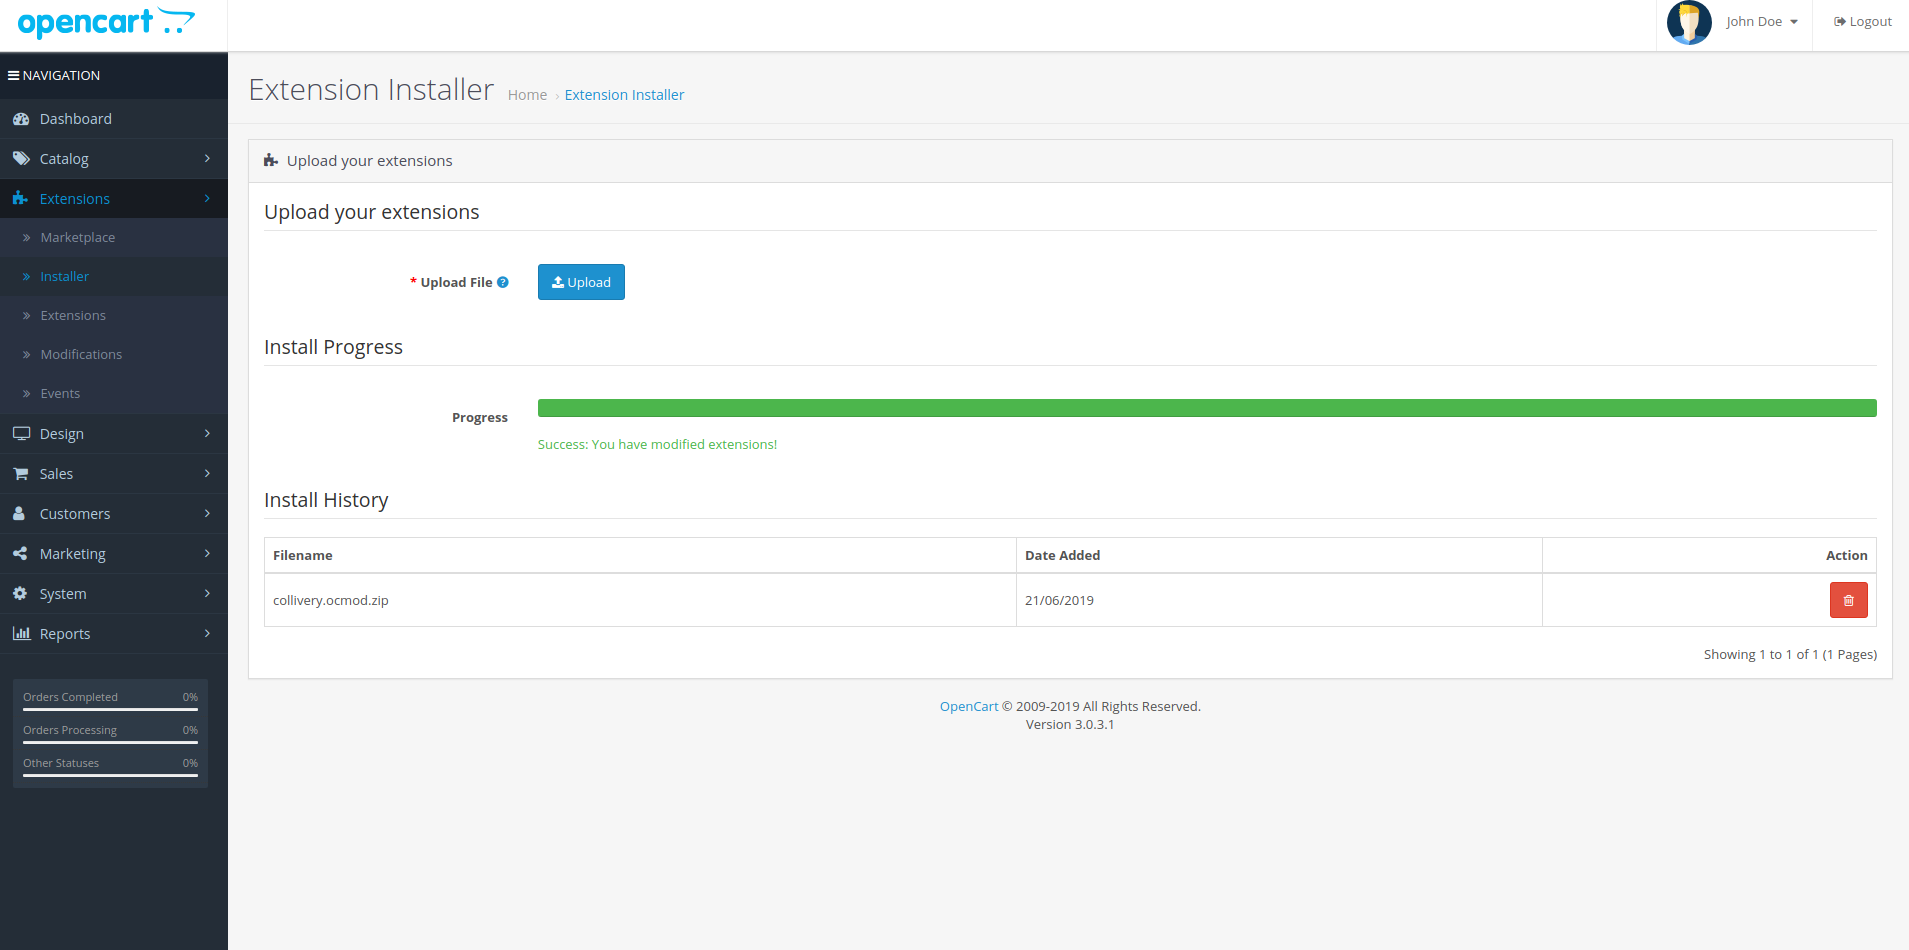This screenshot has width=1909, height=950.
Task: Click the Upload File help icon
Action: 503,282
